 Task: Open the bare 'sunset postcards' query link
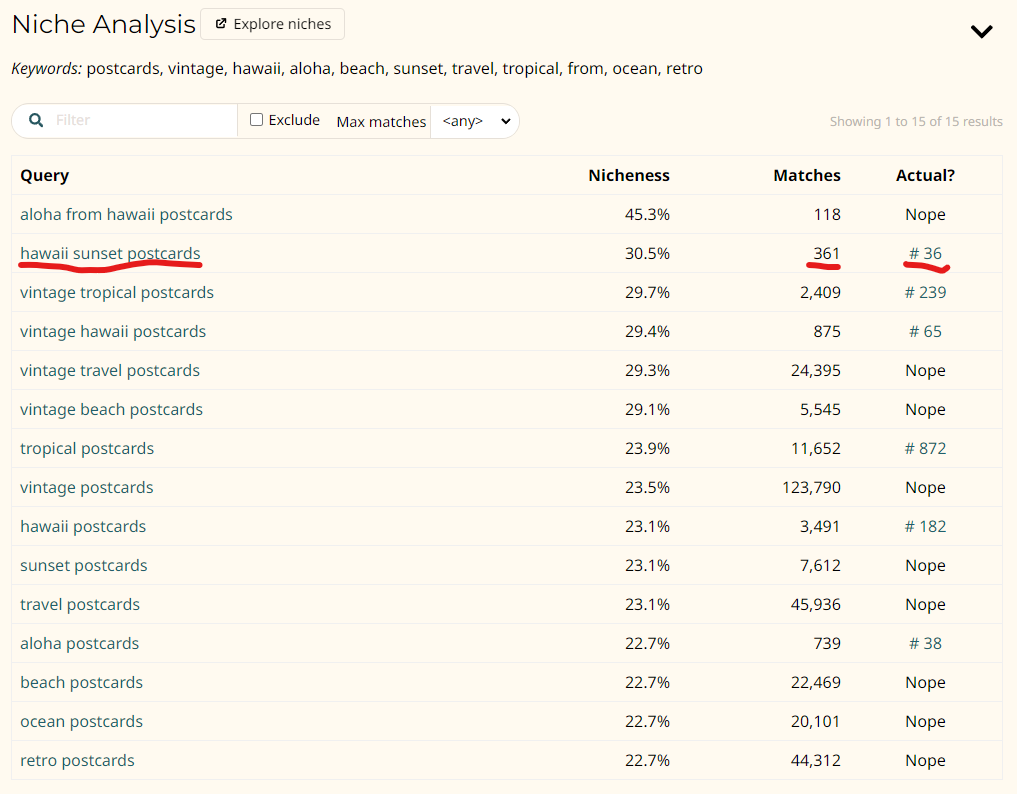(x=84, y=566)
